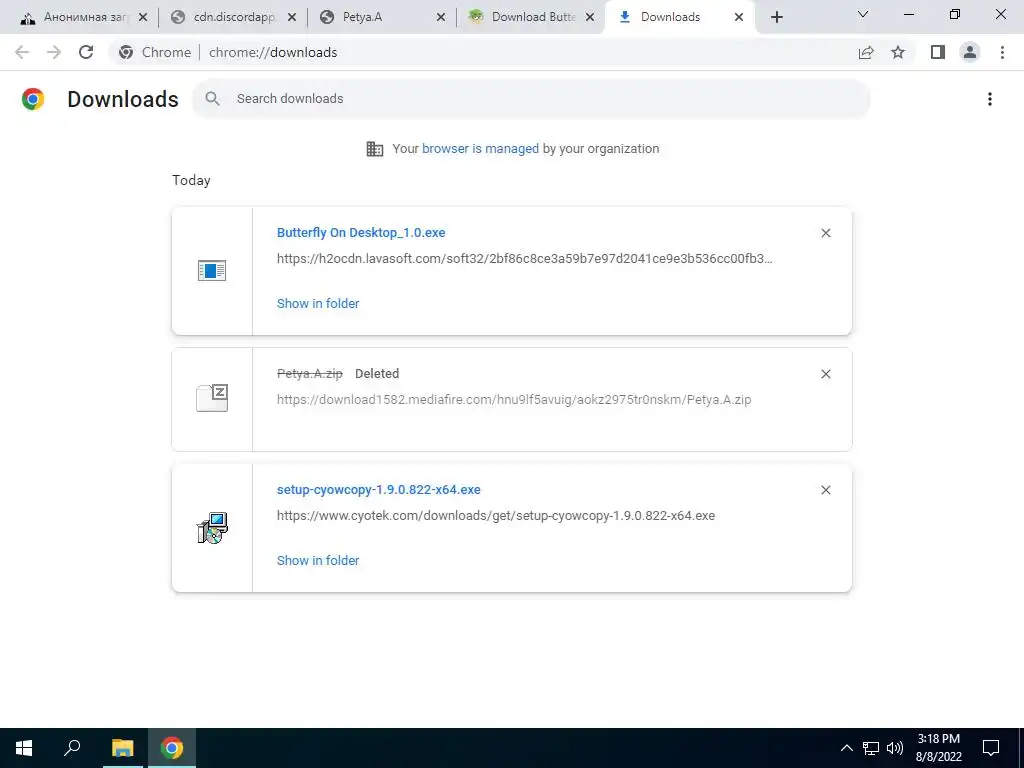The height and width of the screenshot is (768, 1024).
Task: Open the profile avatar menu
Action: pyautogui.click(x=970, y=52)
